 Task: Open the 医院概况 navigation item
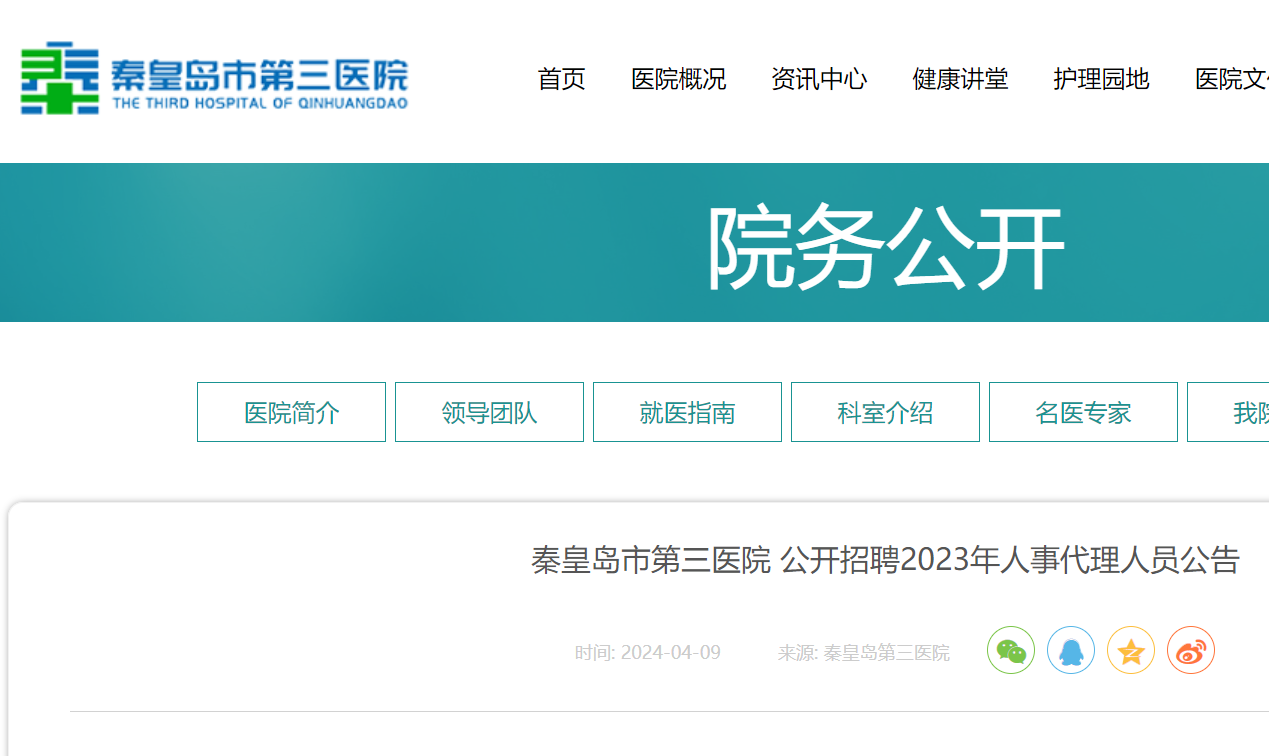tap(679, 79)
